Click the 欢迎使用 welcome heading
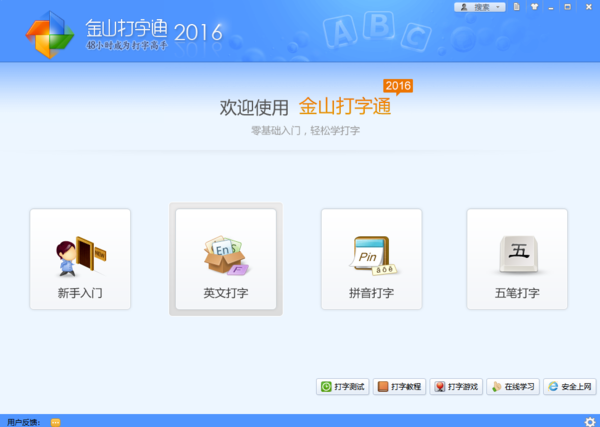Image resolution: width=600 pixels, height=427 pixels. tap(254, 107)
